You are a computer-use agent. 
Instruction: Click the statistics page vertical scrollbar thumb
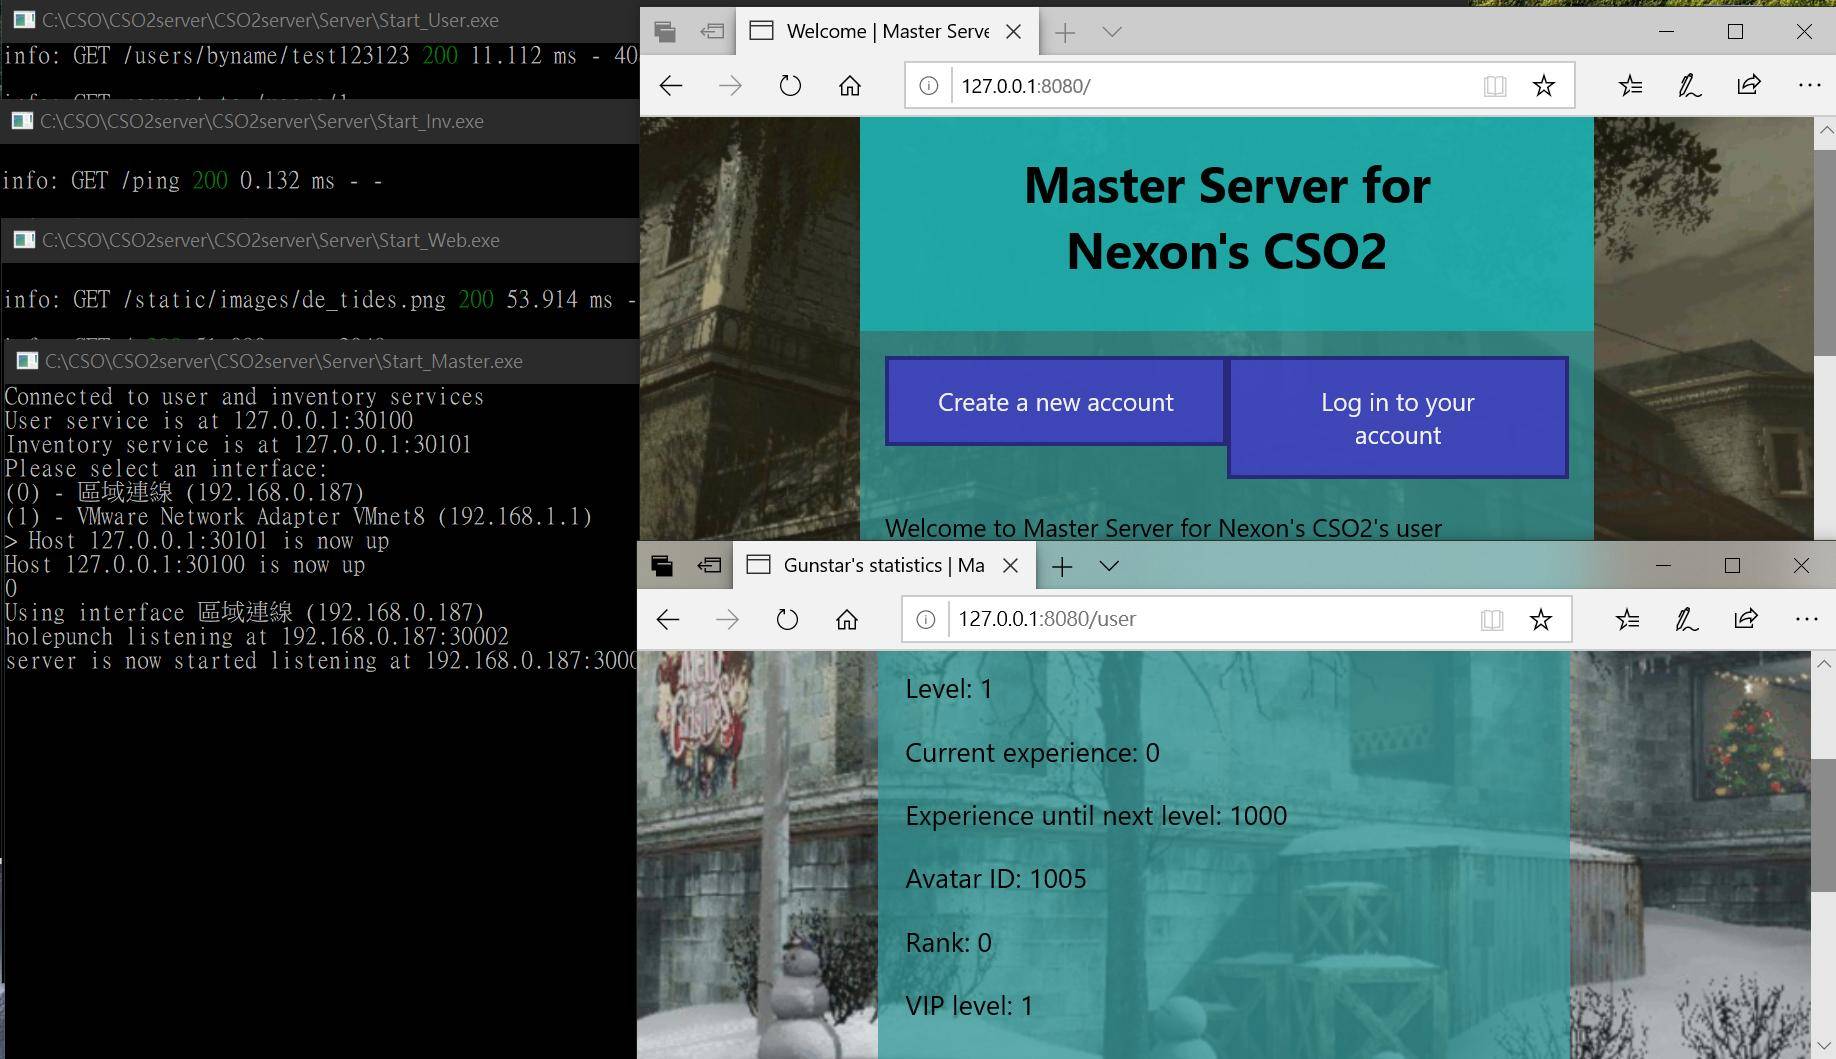click(1822, 825)
